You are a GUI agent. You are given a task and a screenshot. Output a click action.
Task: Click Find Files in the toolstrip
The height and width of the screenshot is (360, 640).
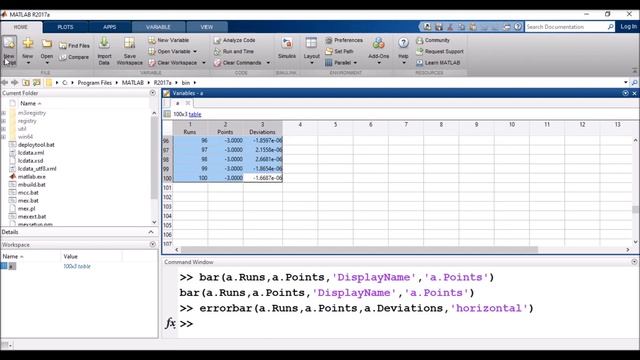[74, 46]
